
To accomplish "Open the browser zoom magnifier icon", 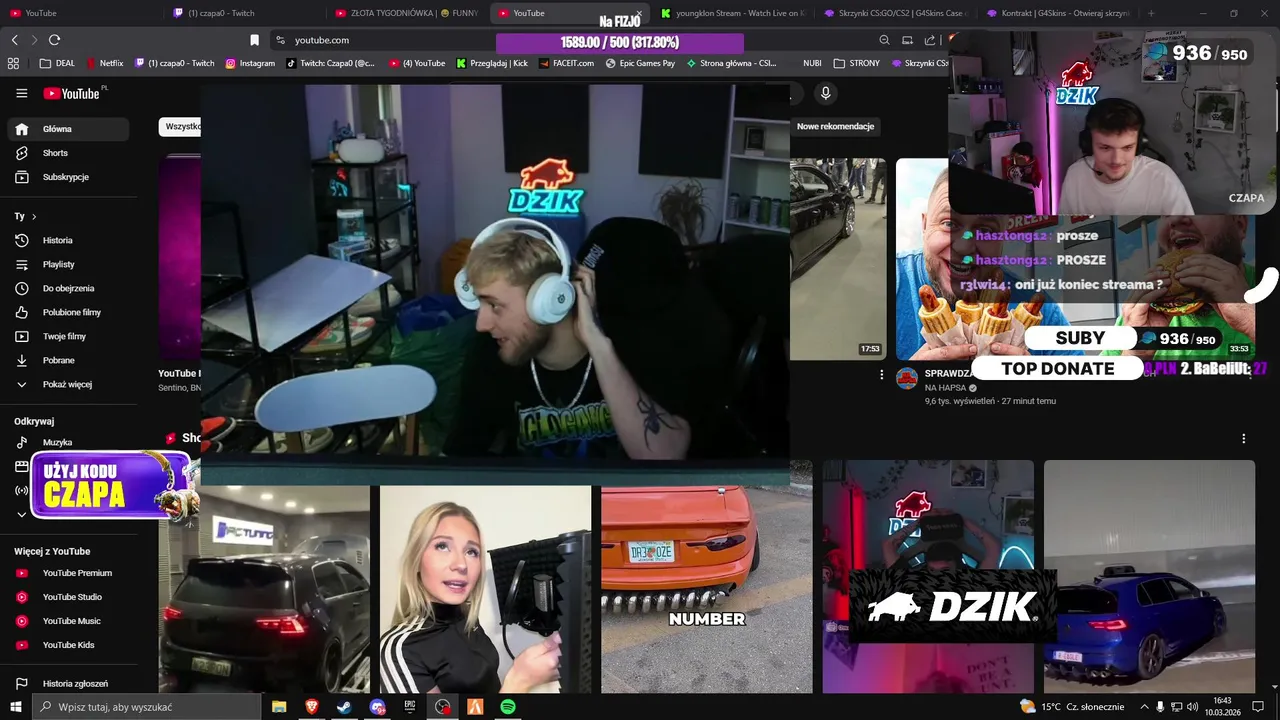I will pyautogui.click(x=884, y=40).
